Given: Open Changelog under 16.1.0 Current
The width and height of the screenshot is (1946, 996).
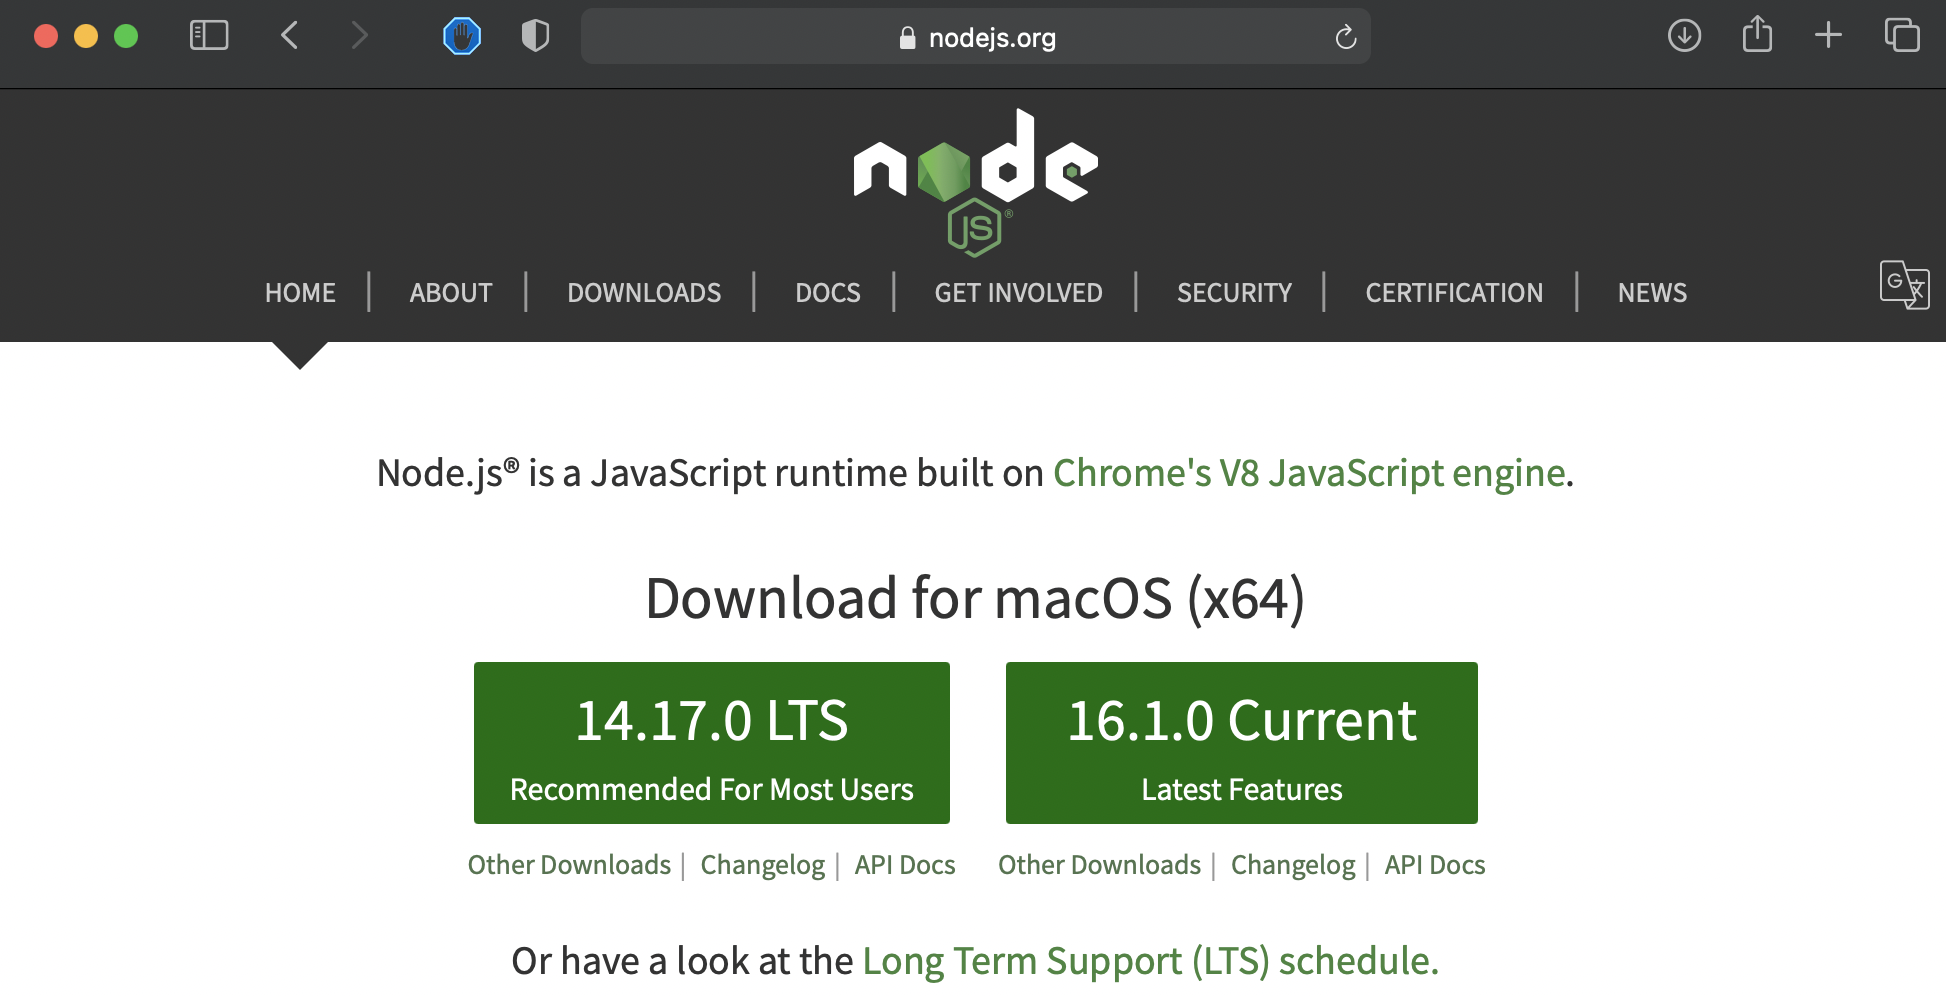Looking at the screenshot, I should point(1293,864).
